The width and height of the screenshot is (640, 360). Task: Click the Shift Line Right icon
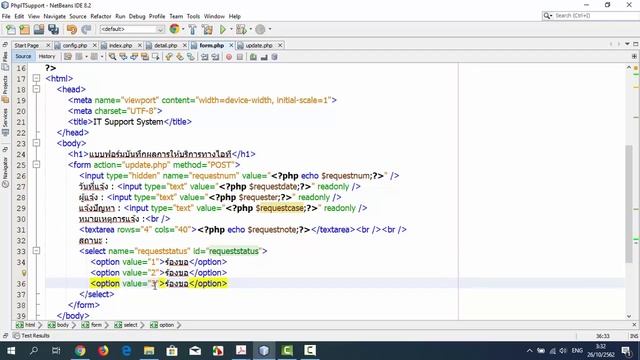216,57
